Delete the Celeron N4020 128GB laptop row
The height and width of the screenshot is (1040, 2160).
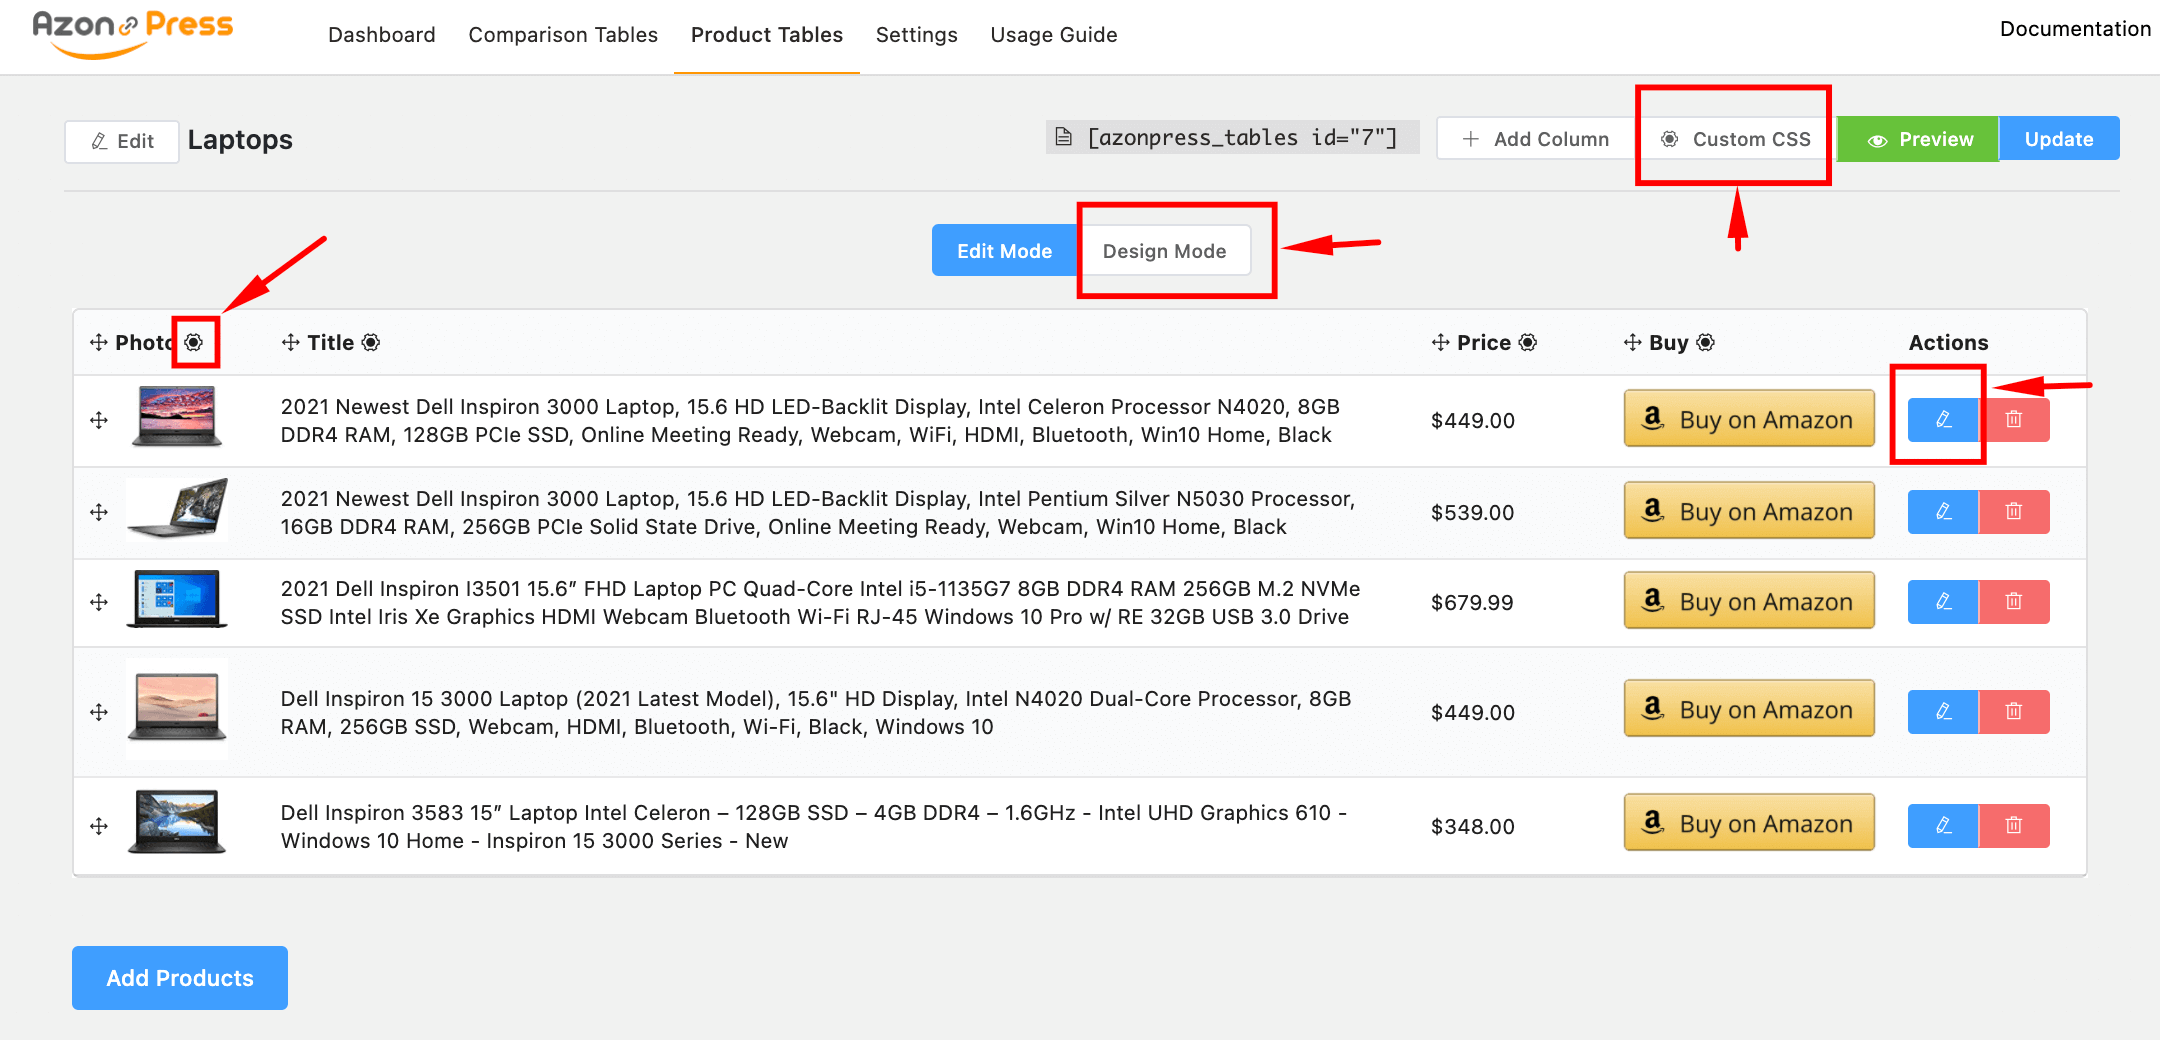click(x=2014, y=420)
